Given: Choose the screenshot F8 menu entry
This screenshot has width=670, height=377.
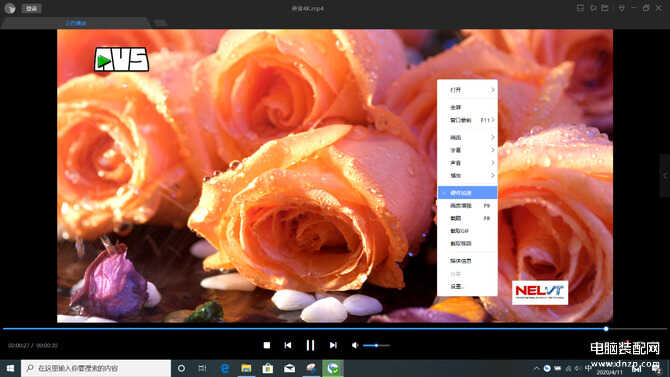Looking at the screenshot, I should tap(467, 218).
